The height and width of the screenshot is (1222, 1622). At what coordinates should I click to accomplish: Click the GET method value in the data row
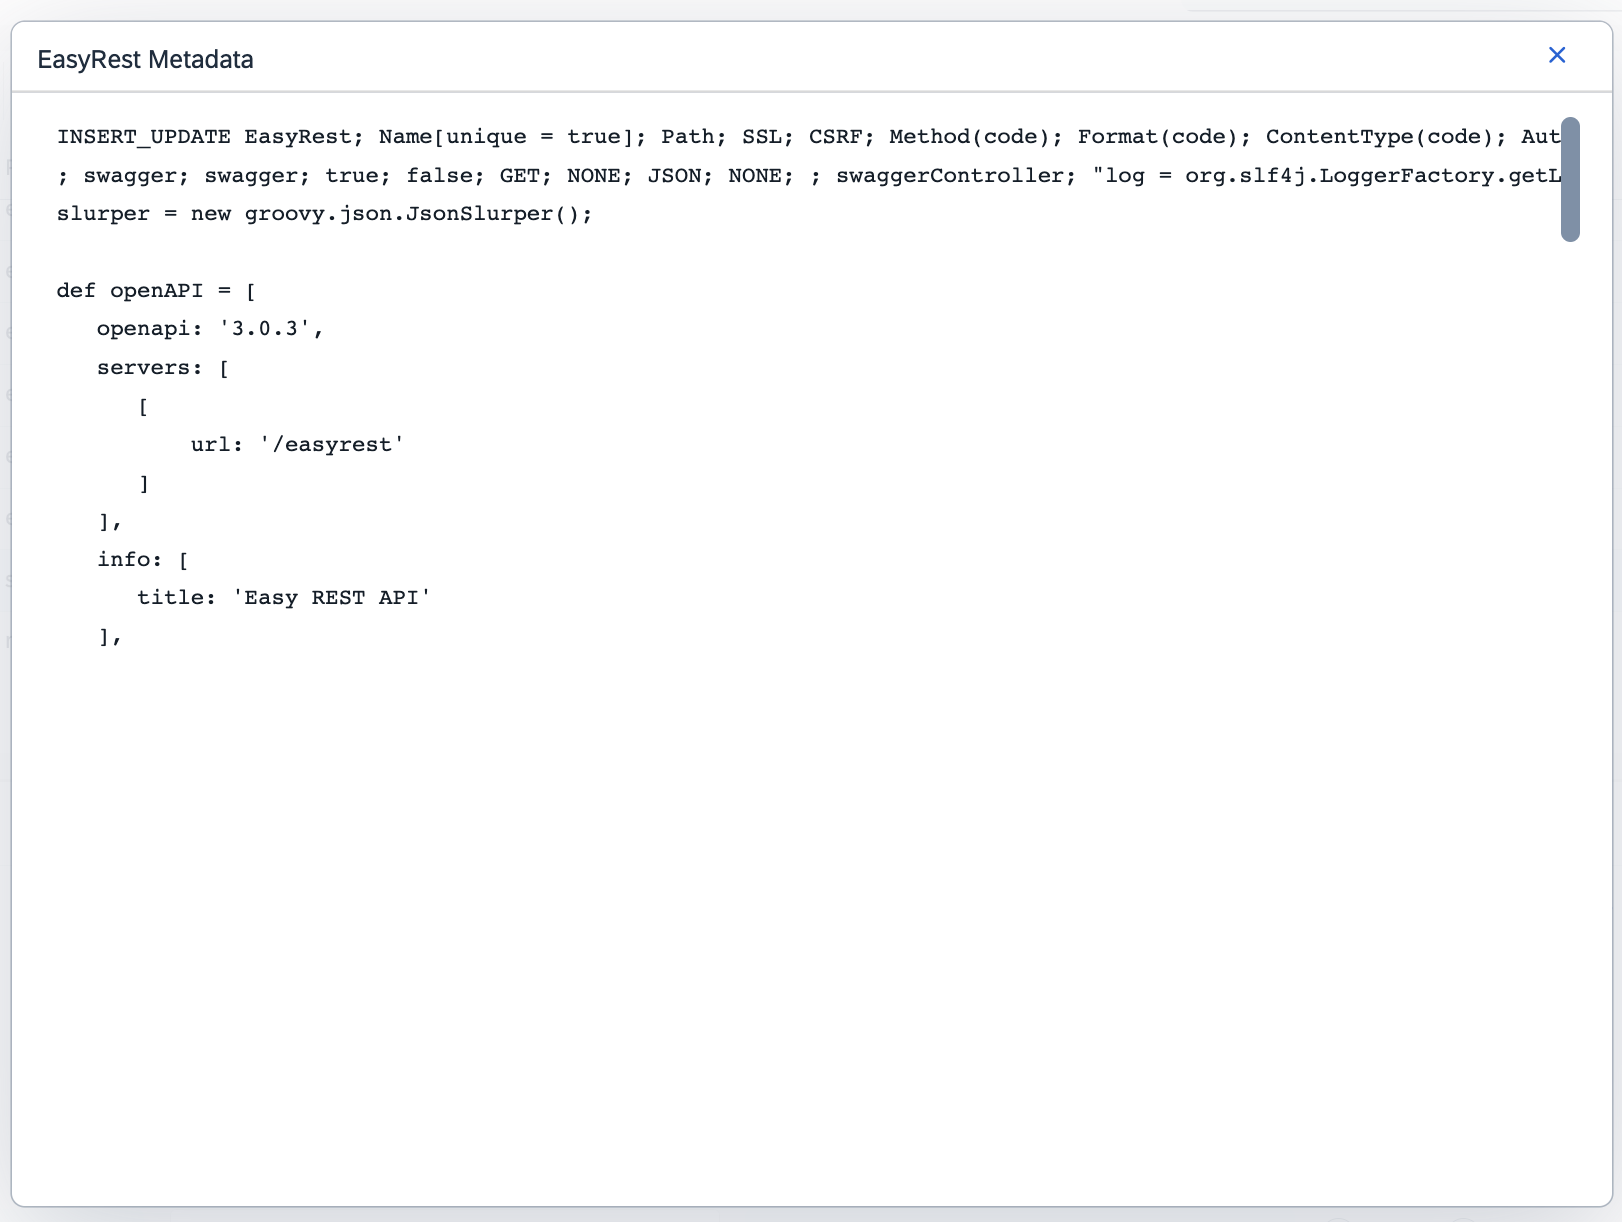pos(519,176)
